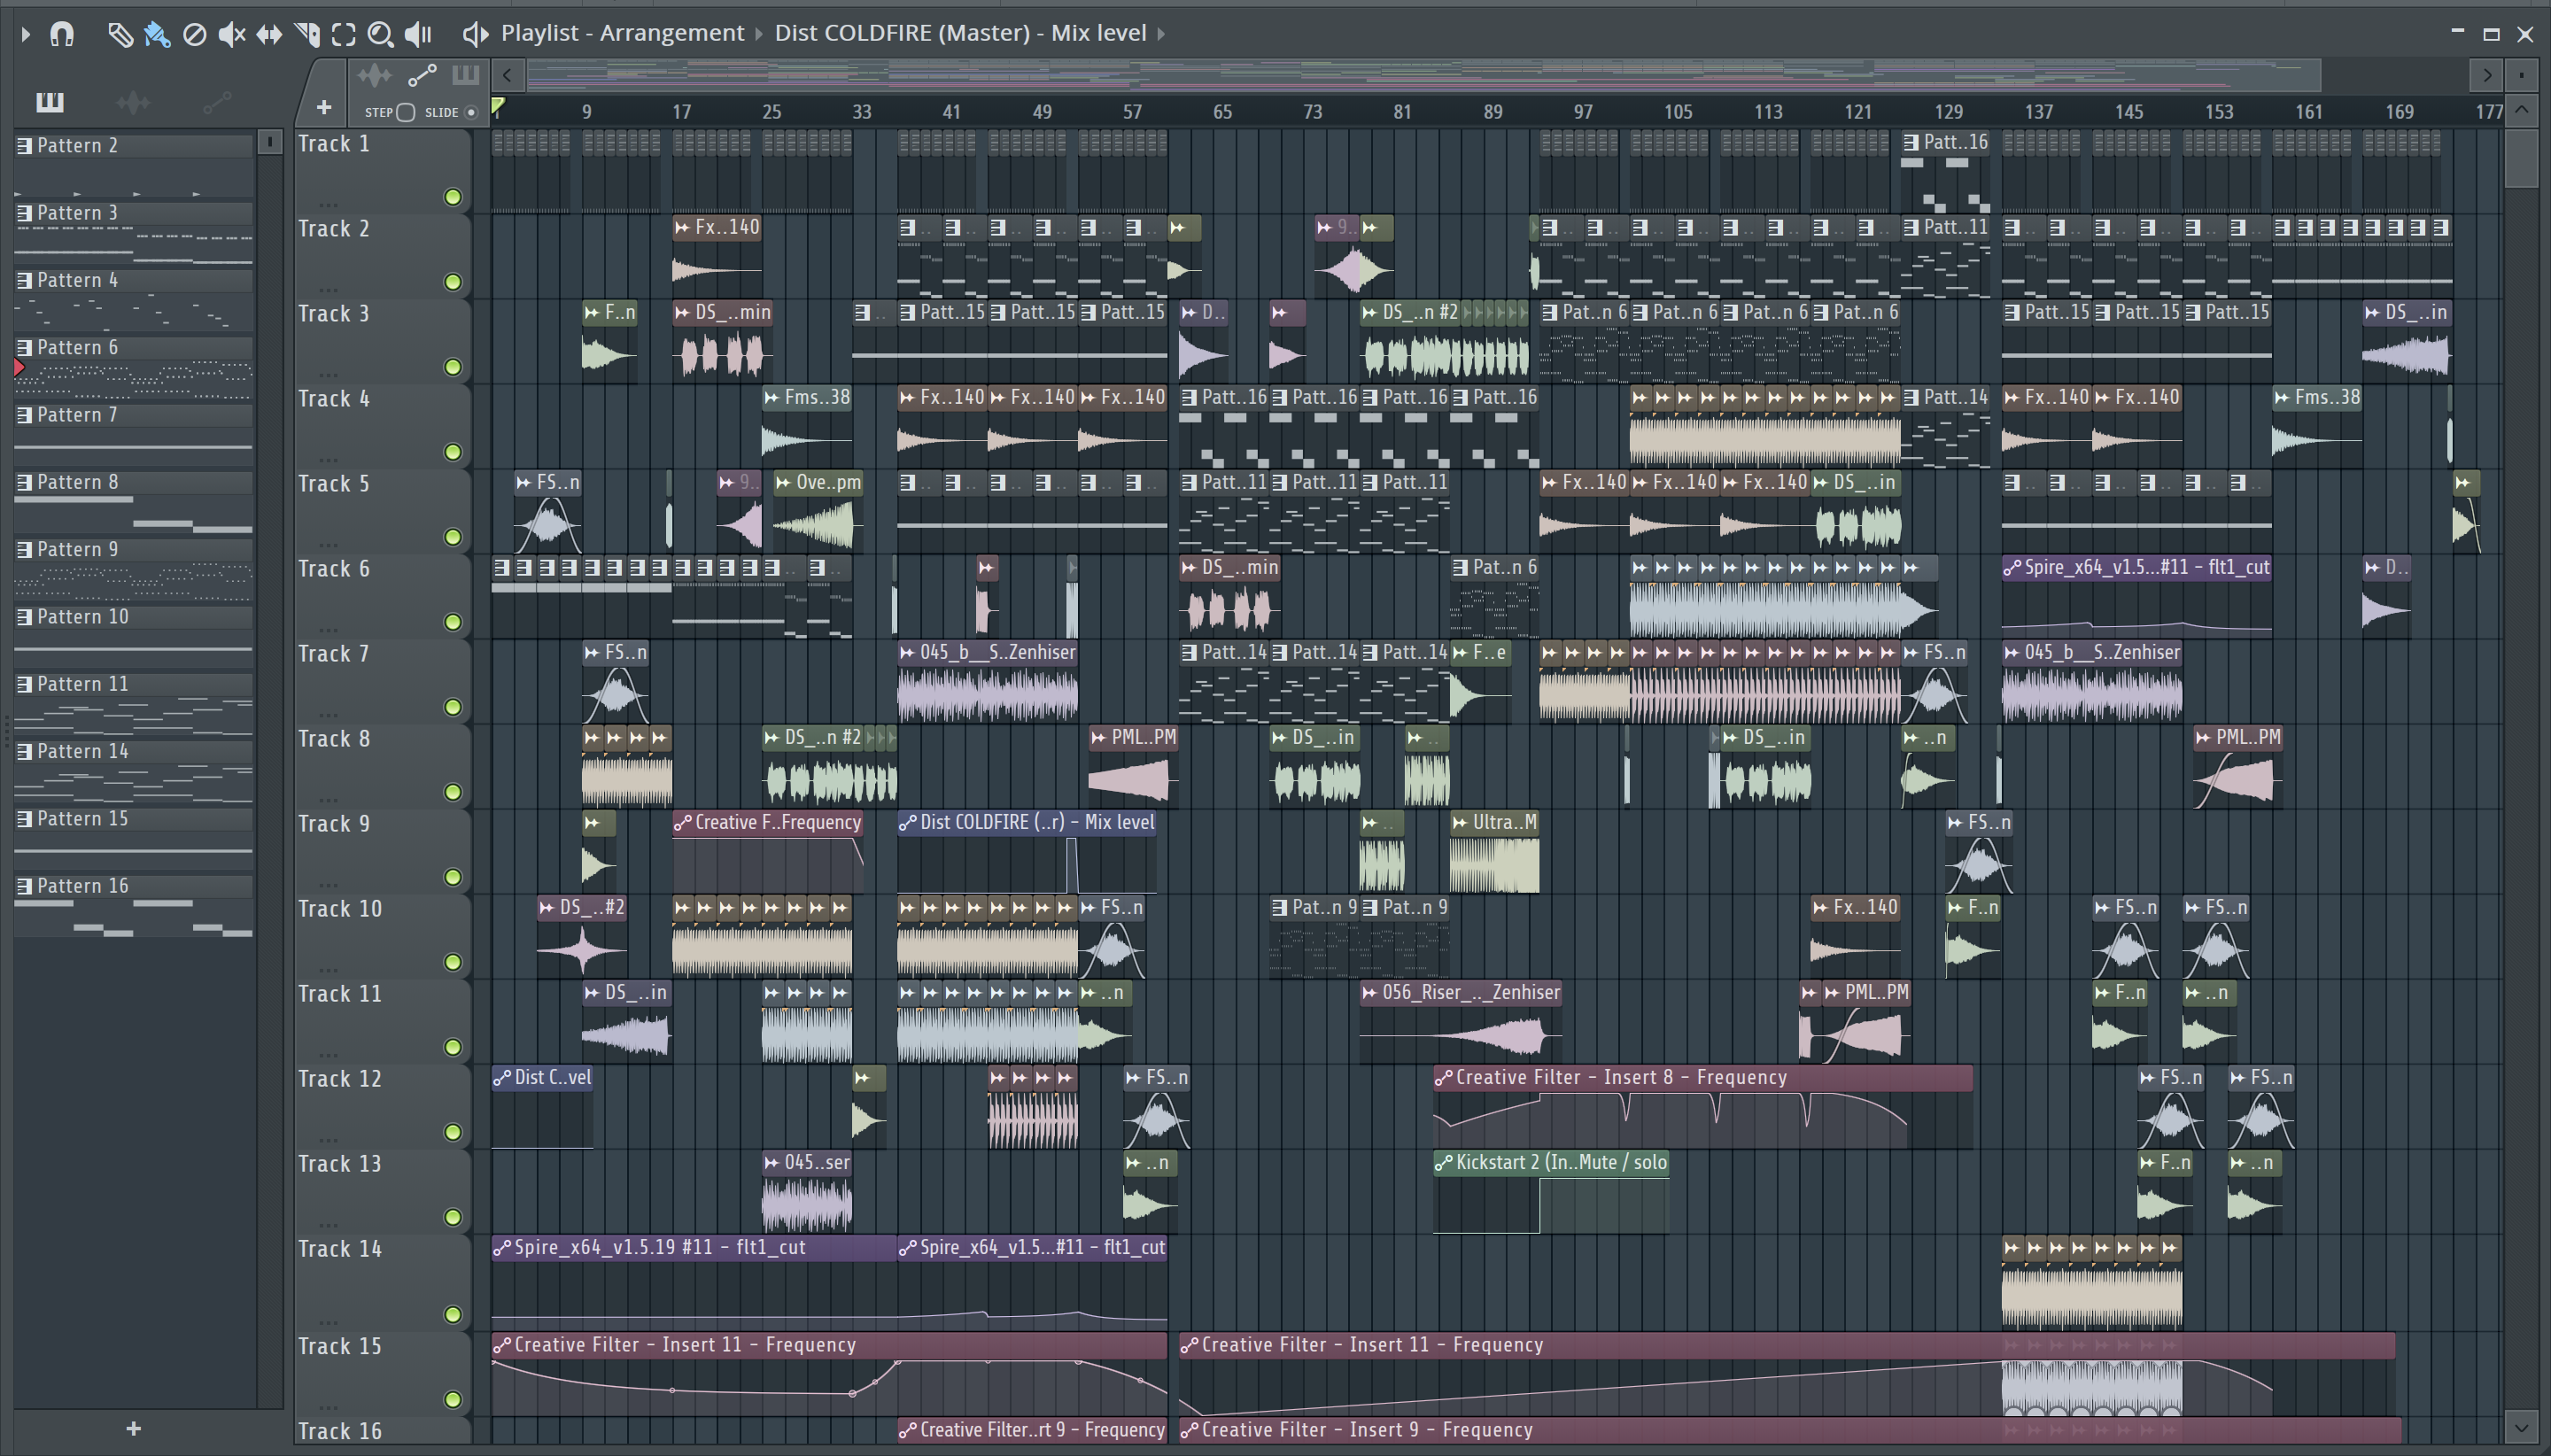The width and height of the screenshot is (2551, 1456).
Task: Select Pattern 16 in picker
Action: coord(133,905)
